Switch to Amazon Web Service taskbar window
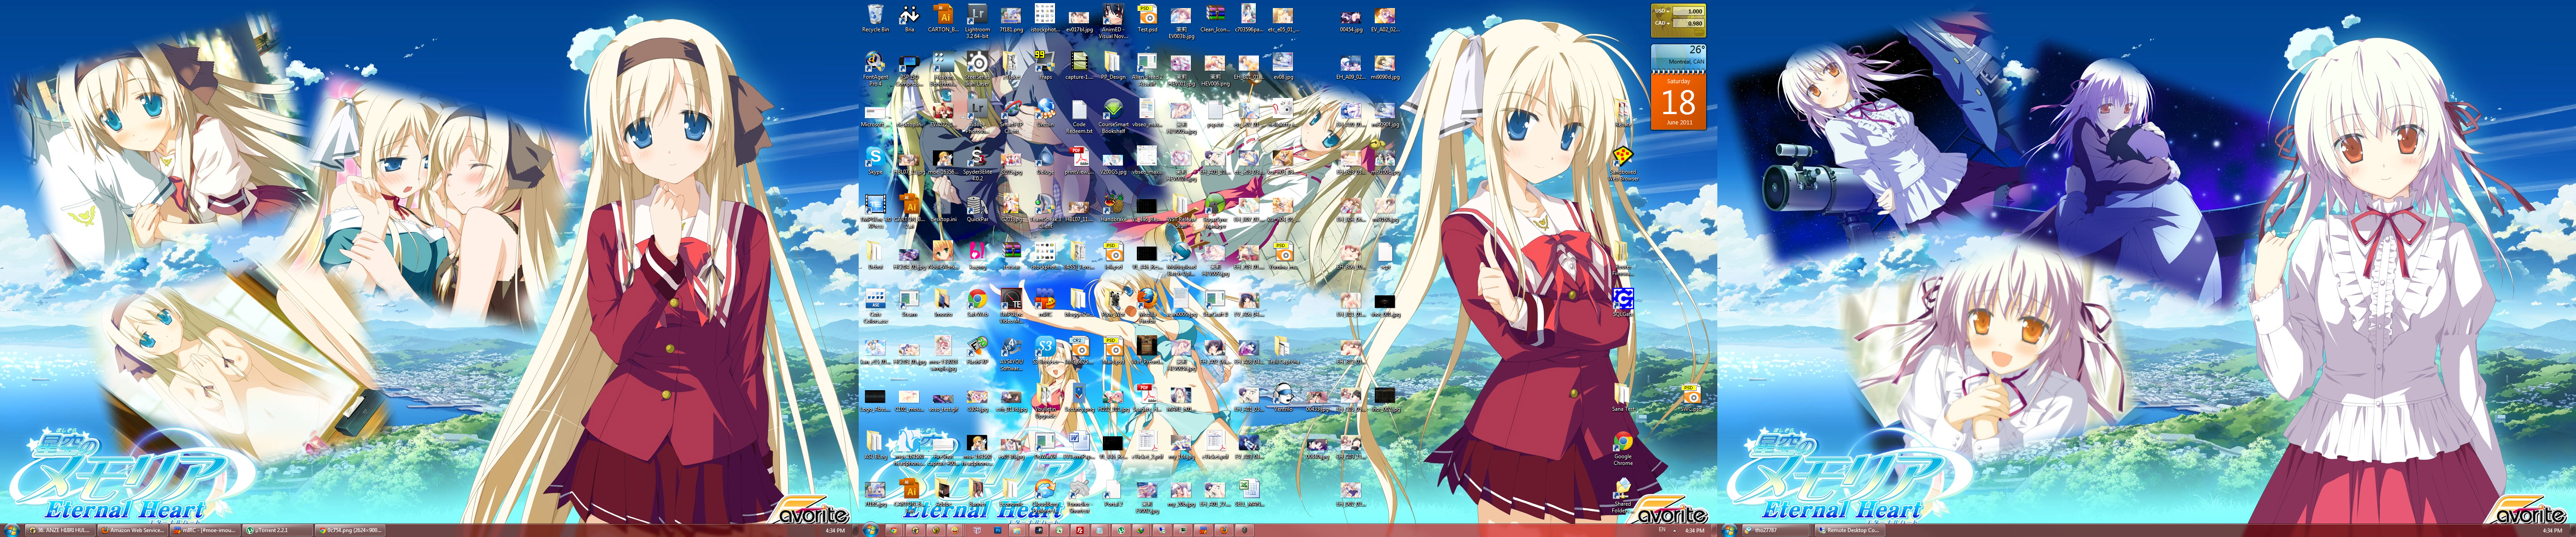 coord(133,530)
